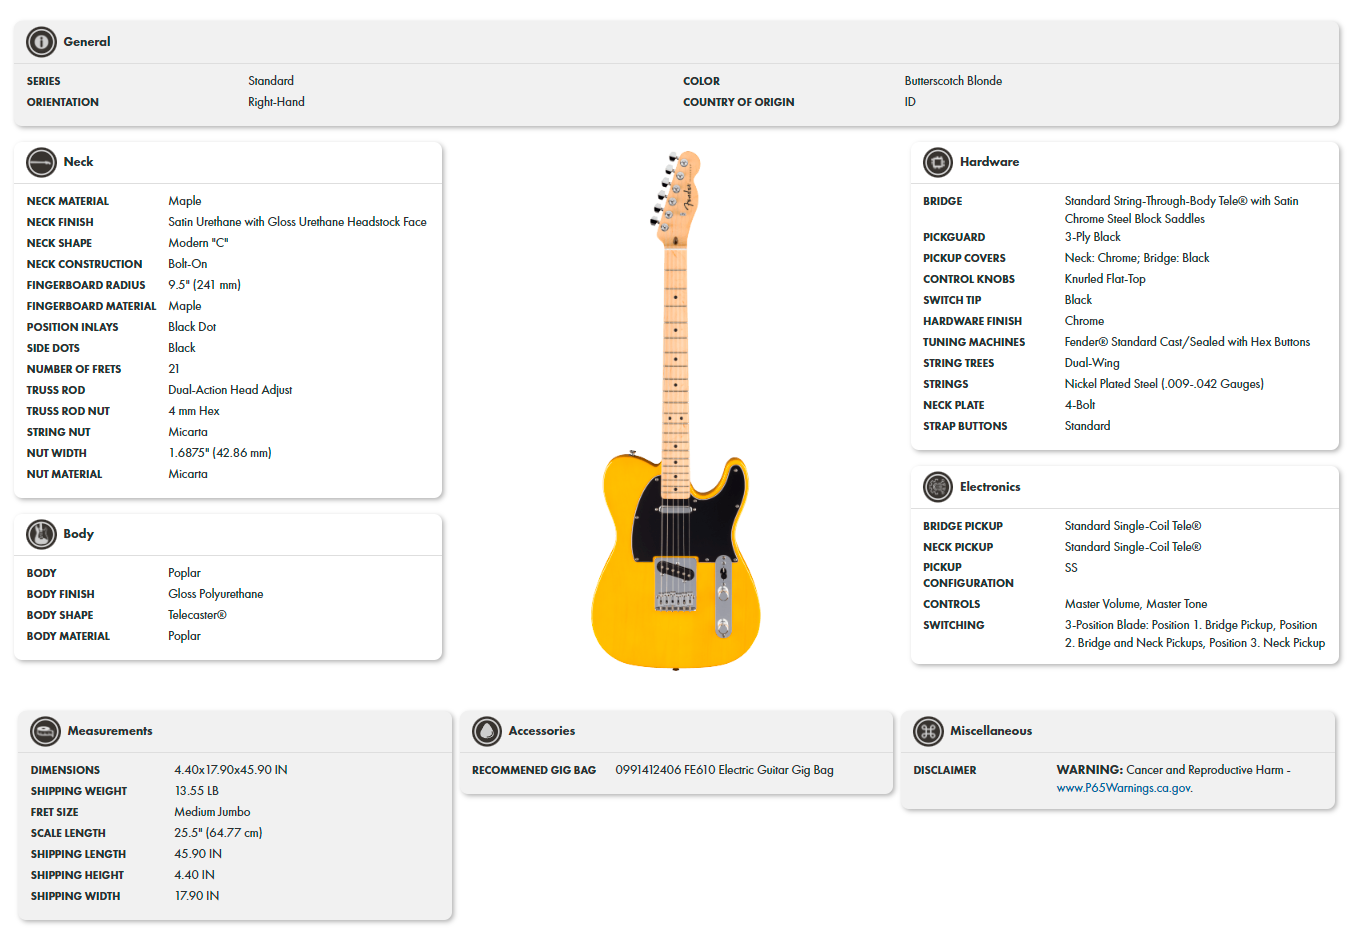Image resolution: width=1360 pixels, height=945 pixels.
Task: Click the General section info icon
Action: tap(40, 42)
